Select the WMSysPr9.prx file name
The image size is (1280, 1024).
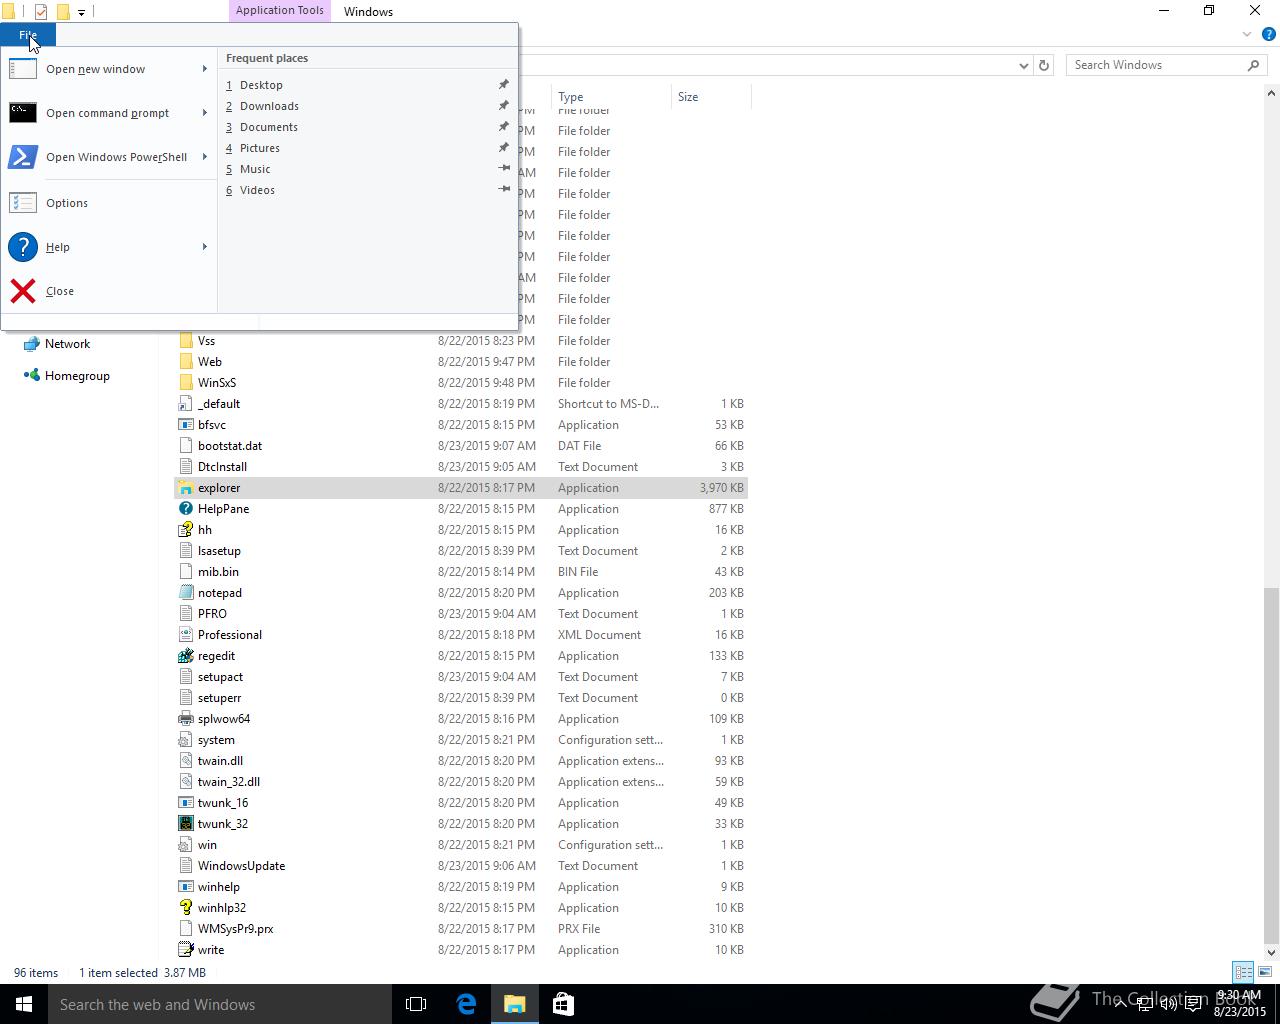tap(235, 929)
